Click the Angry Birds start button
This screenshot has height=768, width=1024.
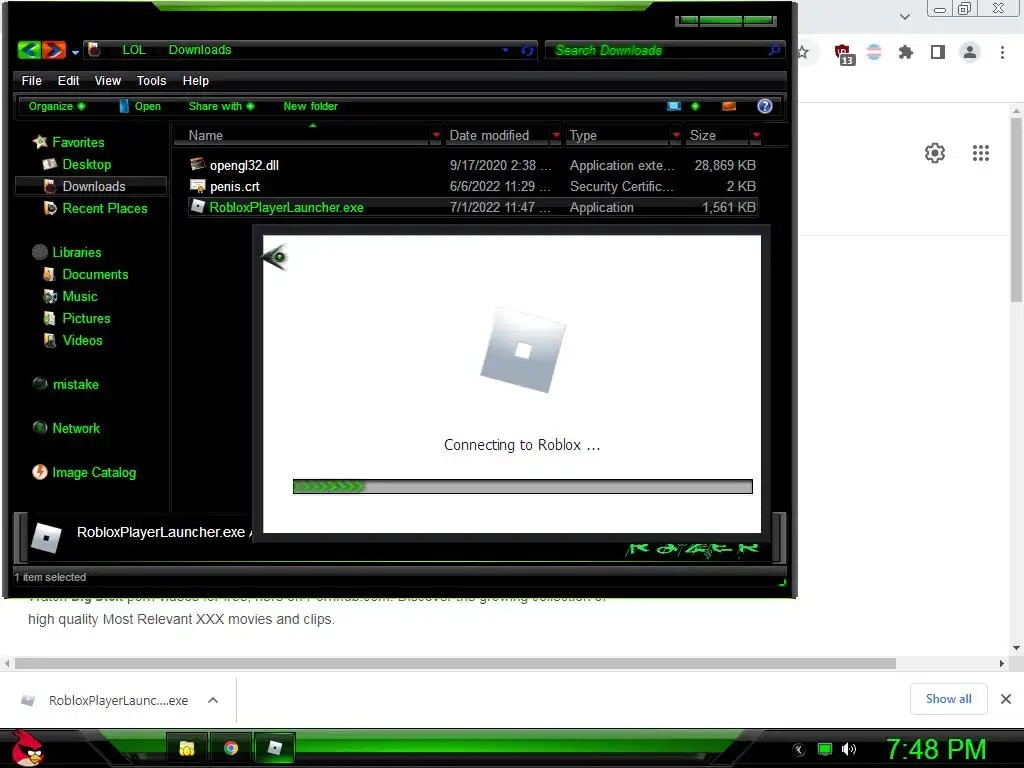(27, 748)
